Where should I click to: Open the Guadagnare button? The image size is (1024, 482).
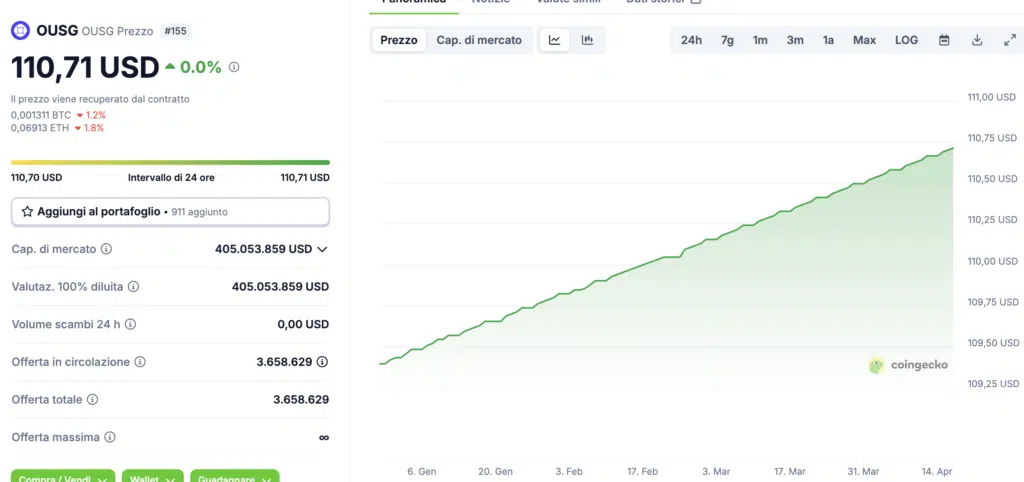234,478
